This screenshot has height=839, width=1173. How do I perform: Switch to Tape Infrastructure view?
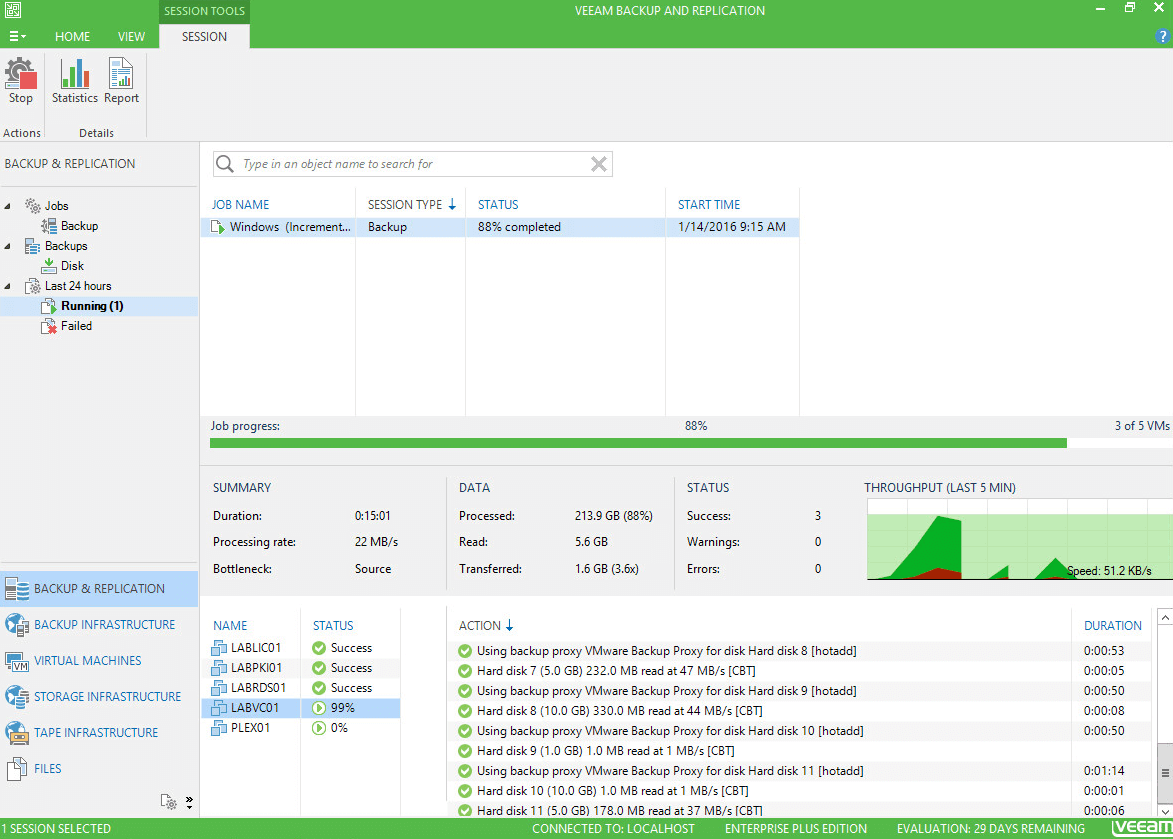click(x=96, y=733)
